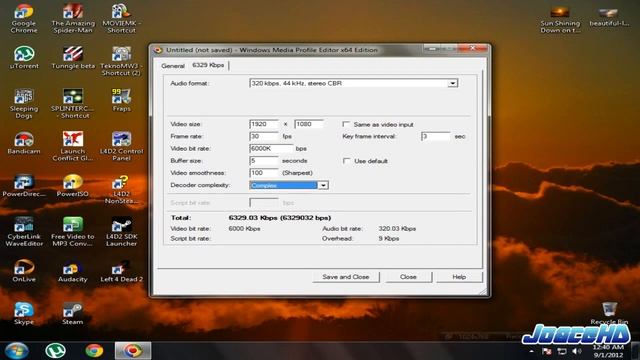Viewport: 640px width, 360px height.
Task: Click the Save and Close button
Action: pyautogui.click(x=346, y=277)
